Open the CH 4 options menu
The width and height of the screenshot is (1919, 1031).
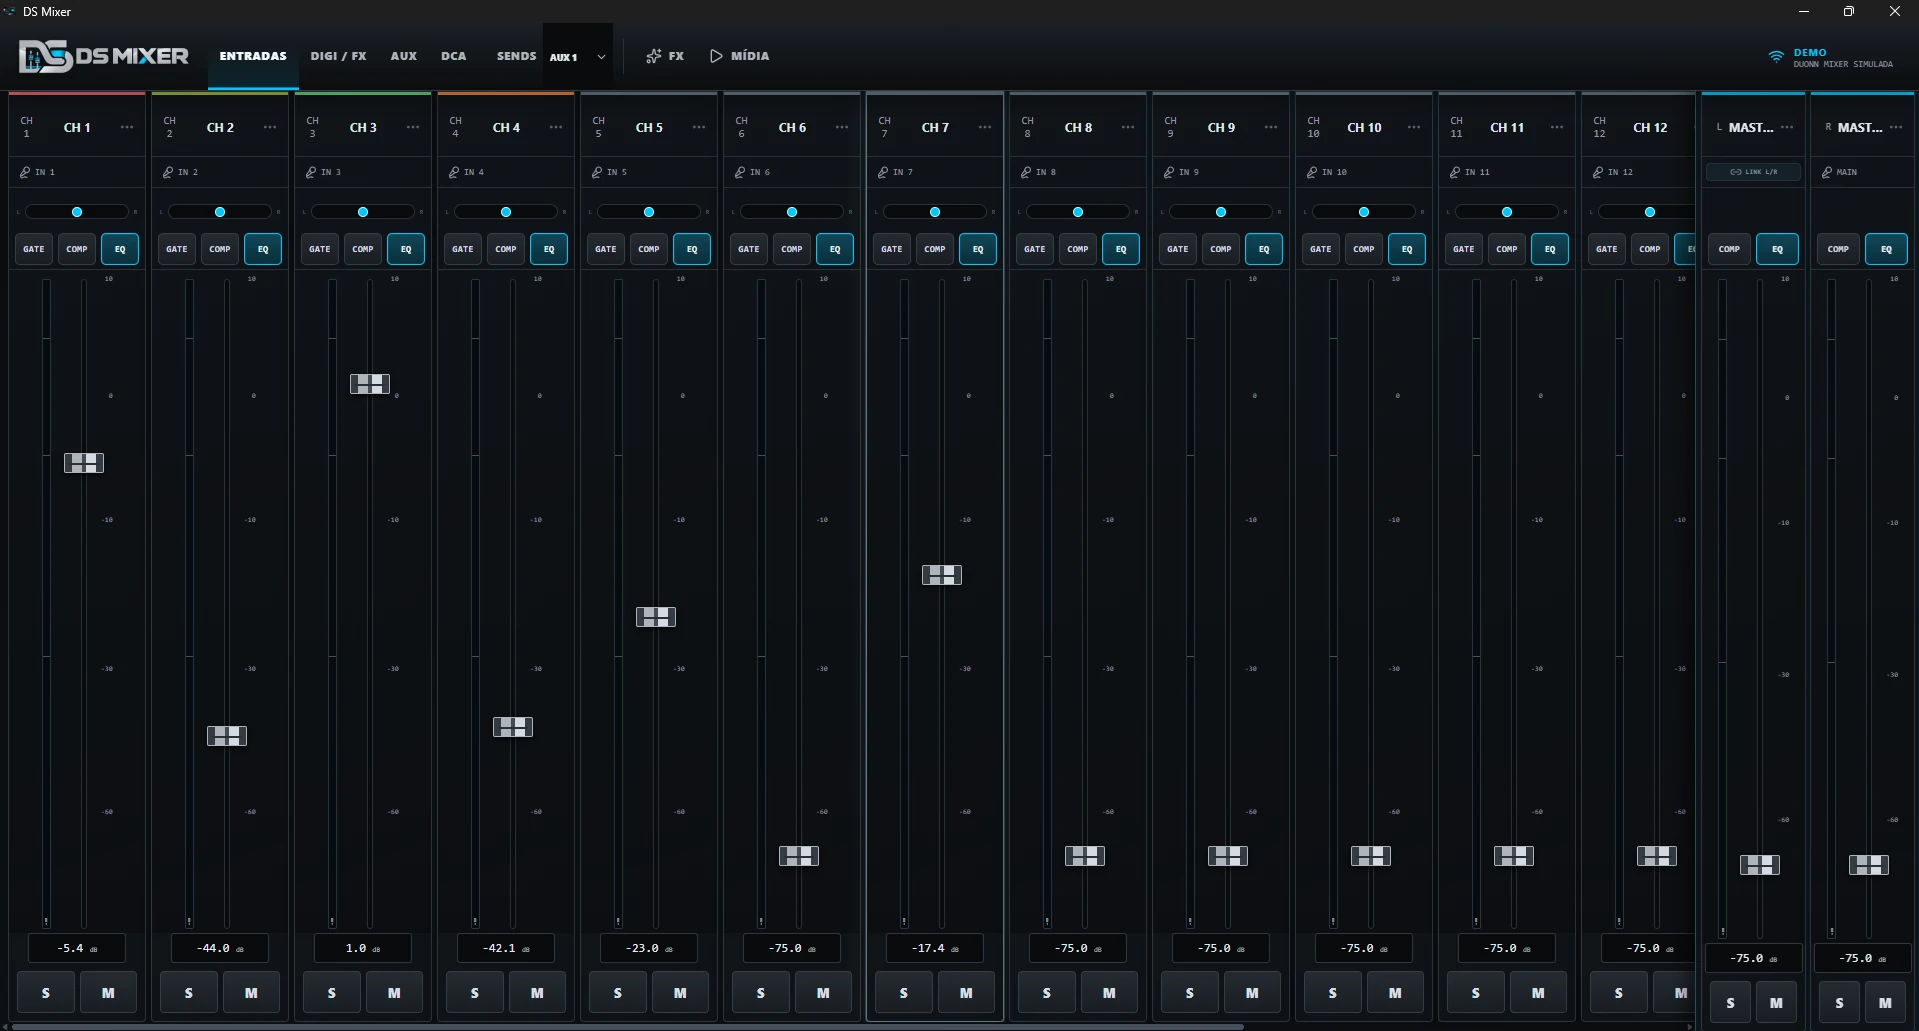[556, 127]
